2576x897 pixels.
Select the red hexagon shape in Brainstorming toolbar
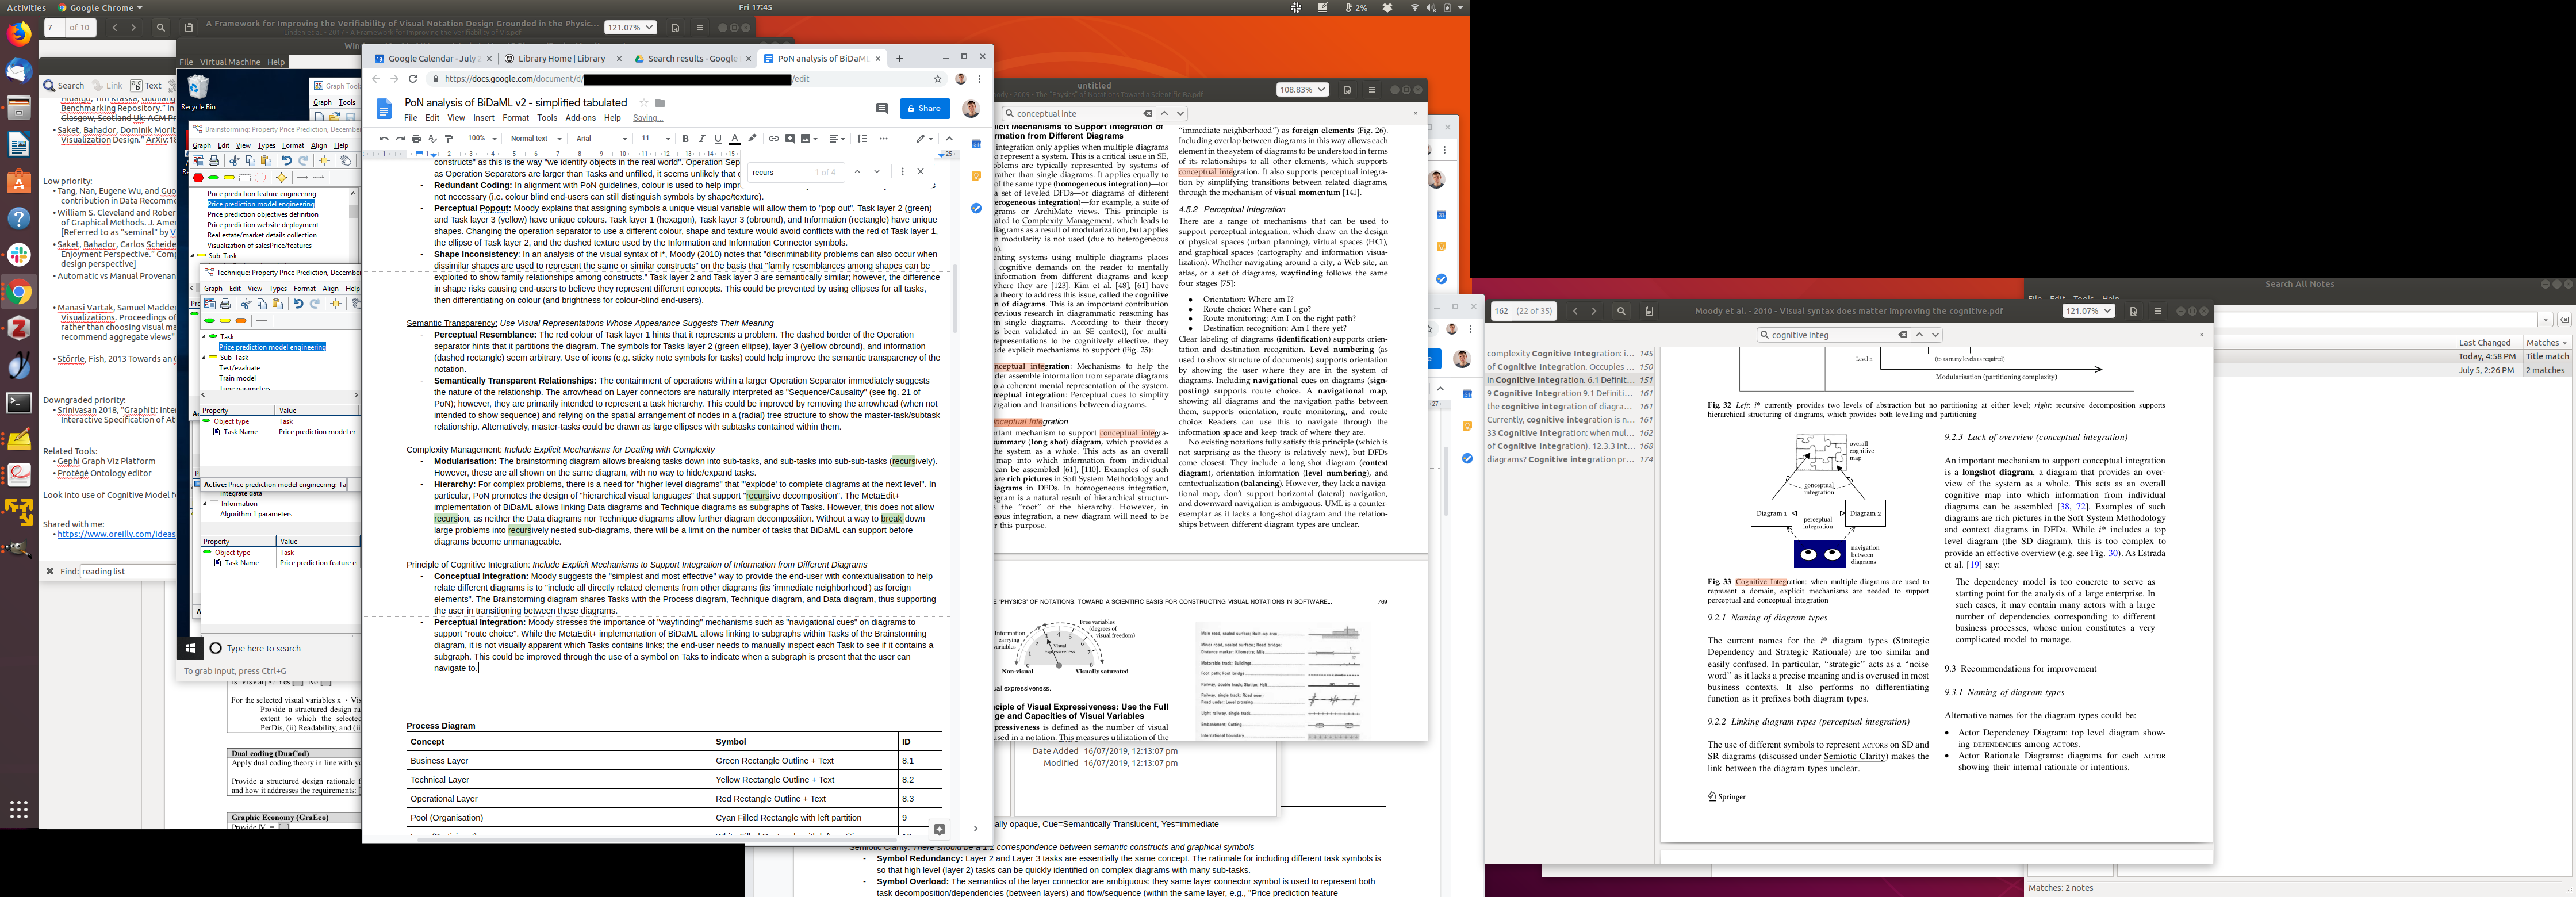(198, 178)
